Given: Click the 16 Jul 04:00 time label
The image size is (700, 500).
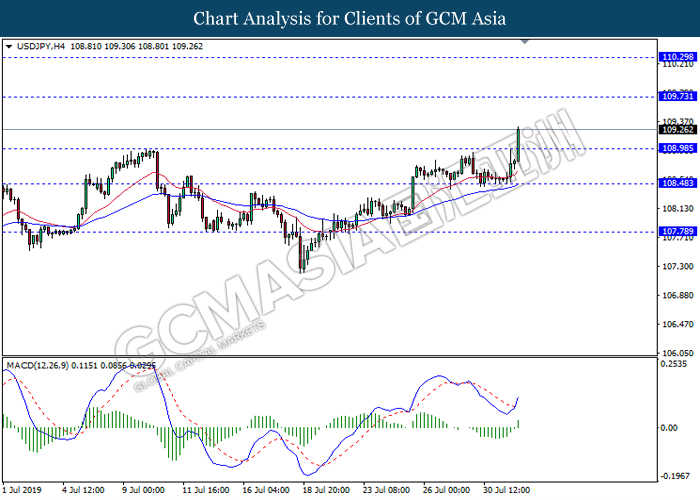Looking at the screenshot, I should pos(266,490).
